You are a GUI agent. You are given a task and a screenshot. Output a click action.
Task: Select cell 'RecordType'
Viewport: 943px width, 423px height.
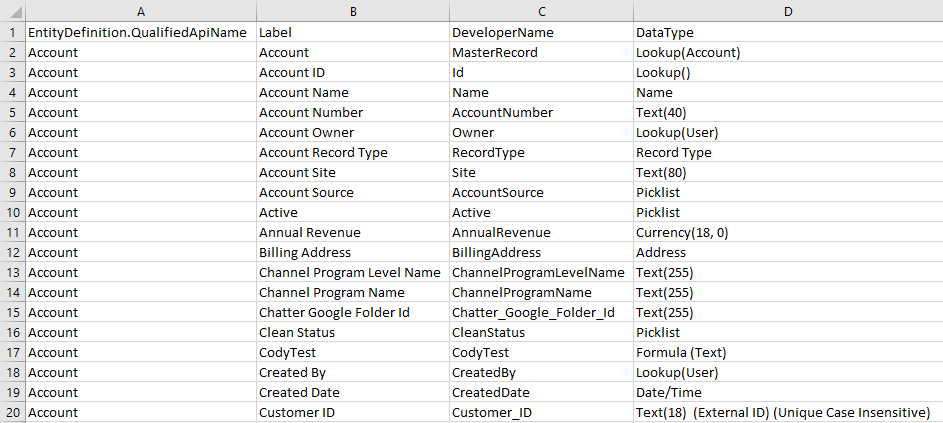pyautogui.click(x=541, y=152)
